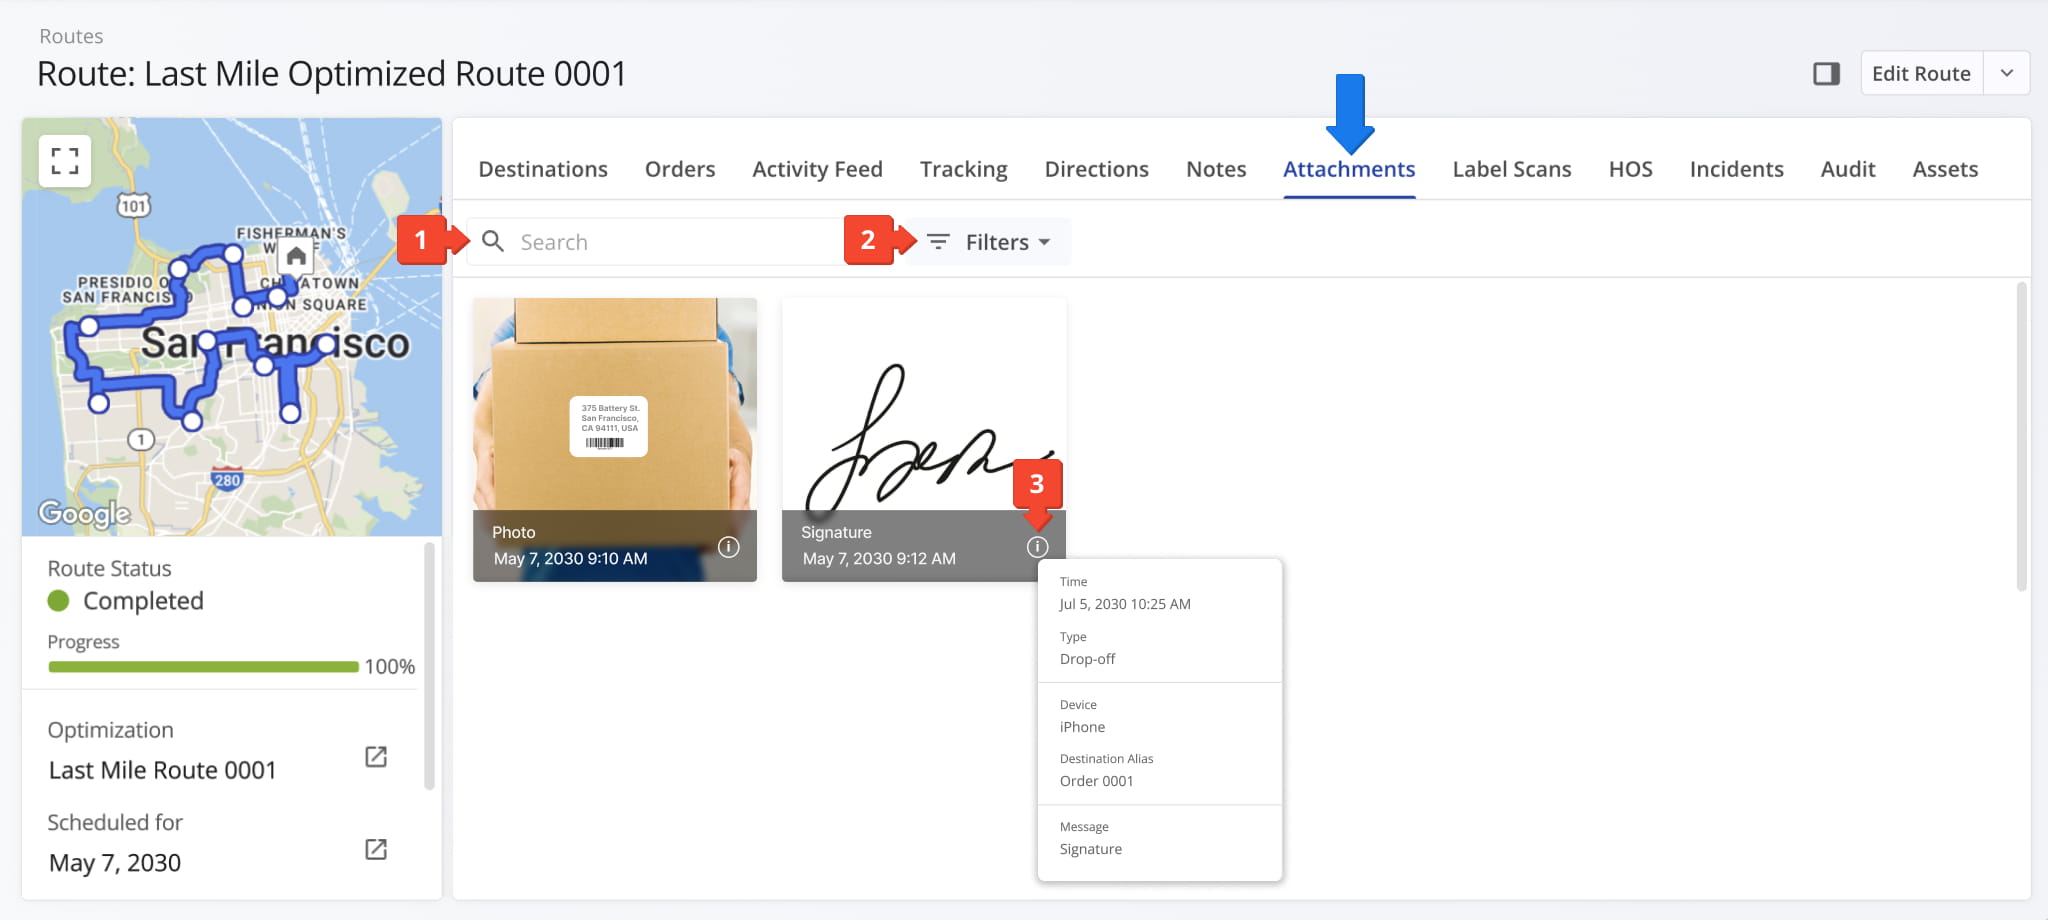Switch to the HOS tab
The width and height of the screenshot is (2048, 920).
click(1630, 169)
